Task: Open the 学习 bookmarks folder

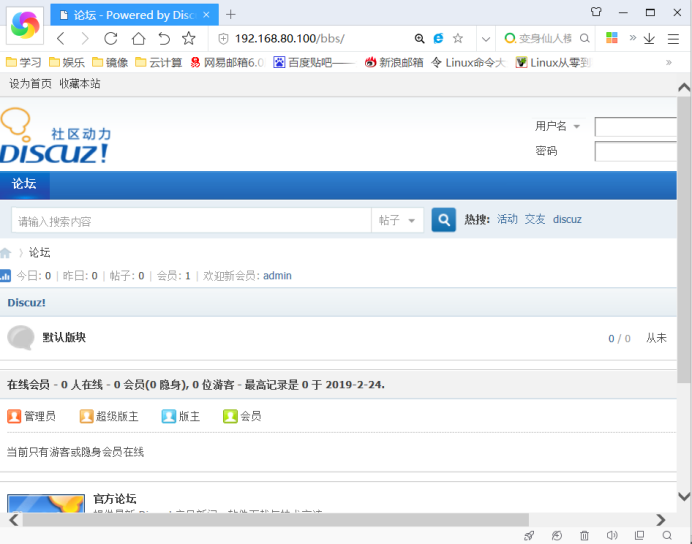Action: [x=24, y=63]
